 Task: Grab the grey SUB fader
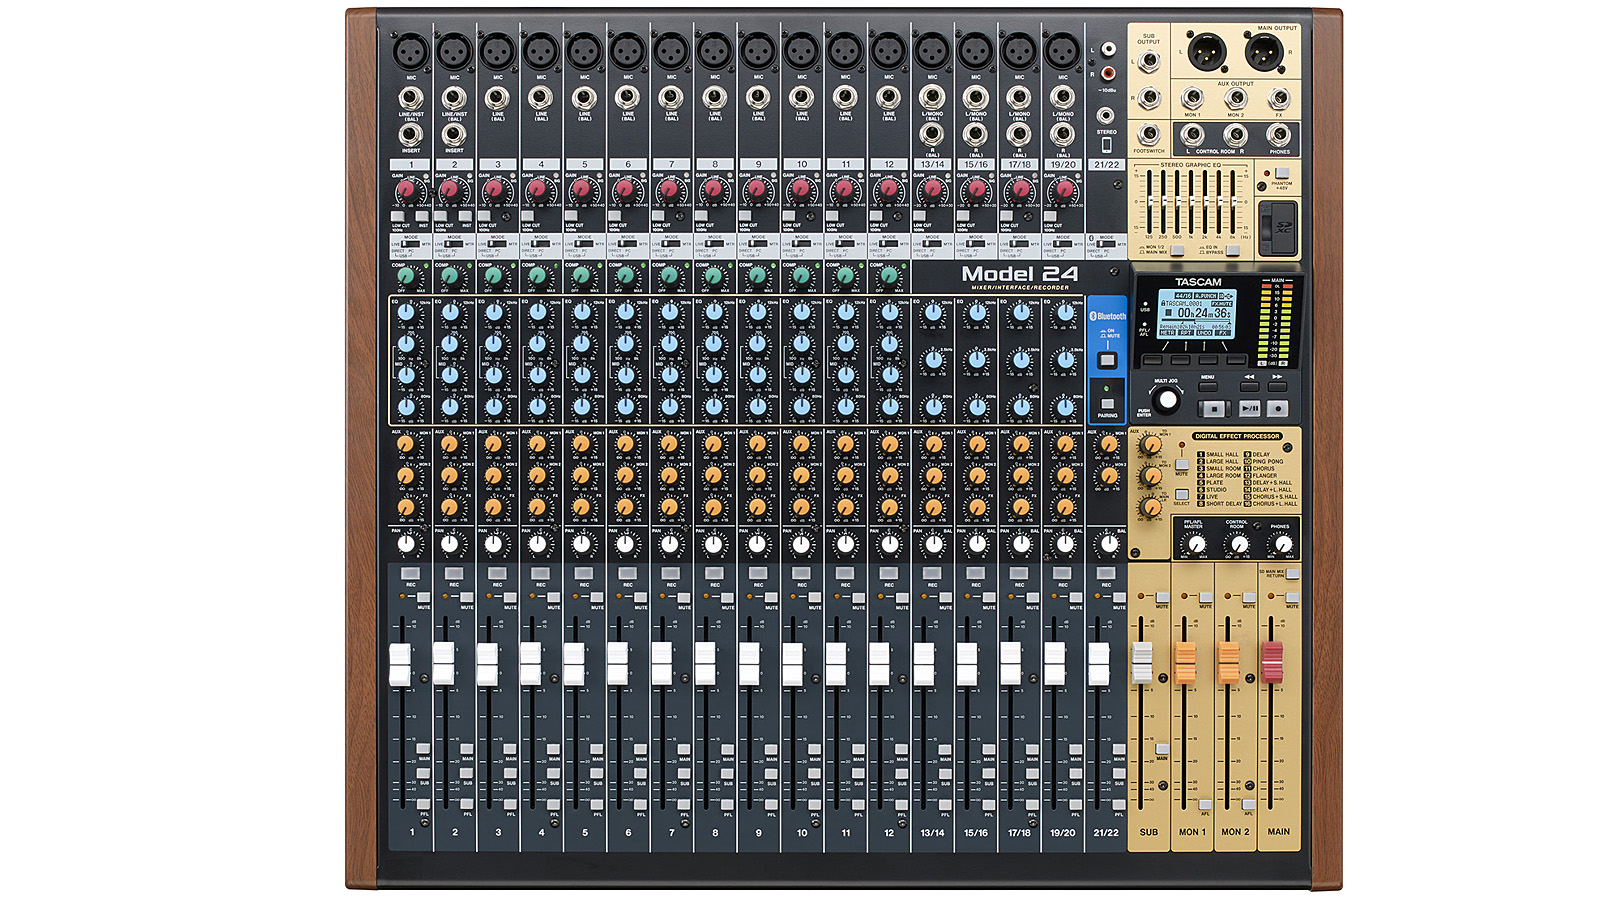(x=1142, y=663)
